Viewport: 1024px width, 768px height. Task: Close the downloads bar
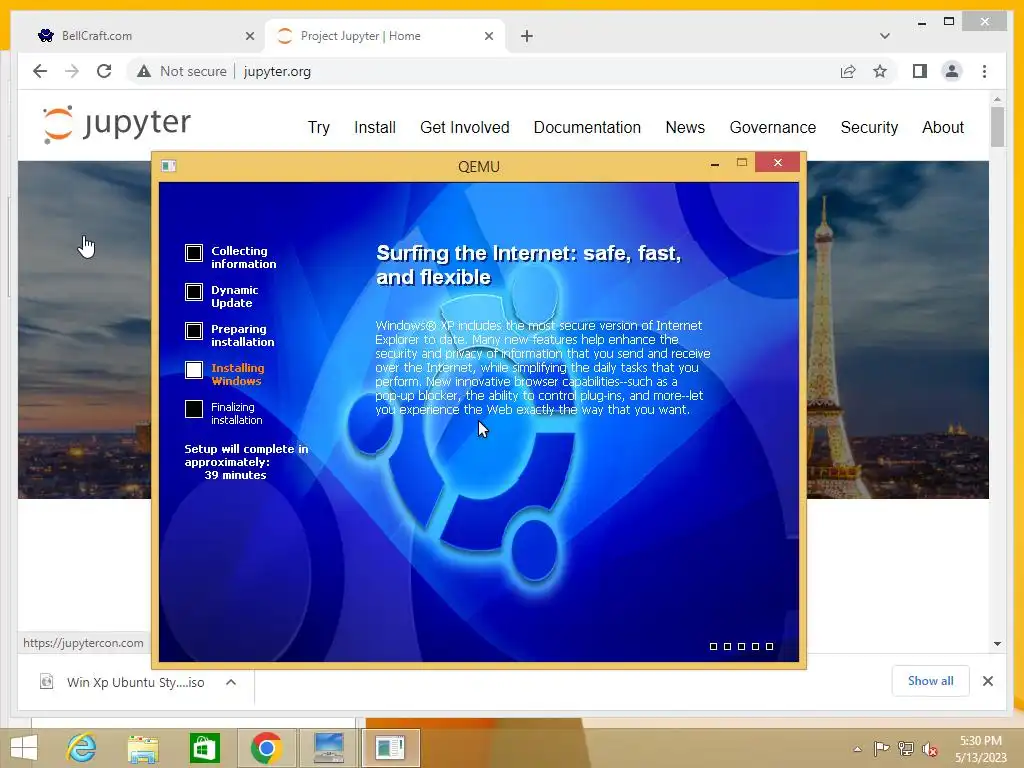tap(987, 681)
